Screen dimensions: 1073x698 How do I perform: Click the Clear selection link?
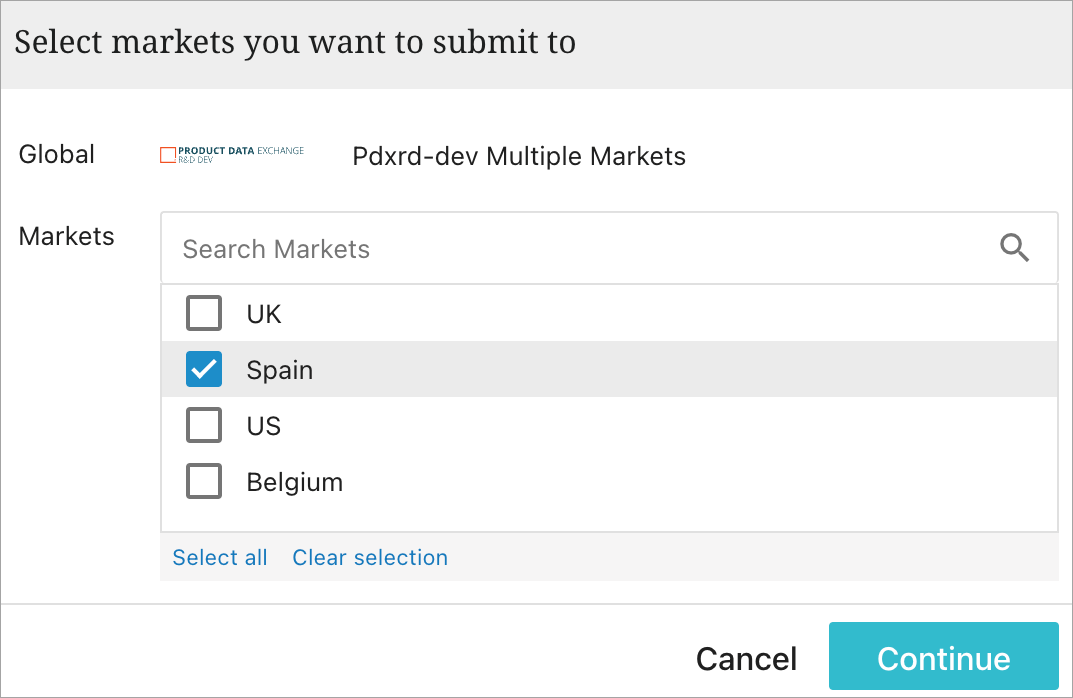tap(370, 557)
